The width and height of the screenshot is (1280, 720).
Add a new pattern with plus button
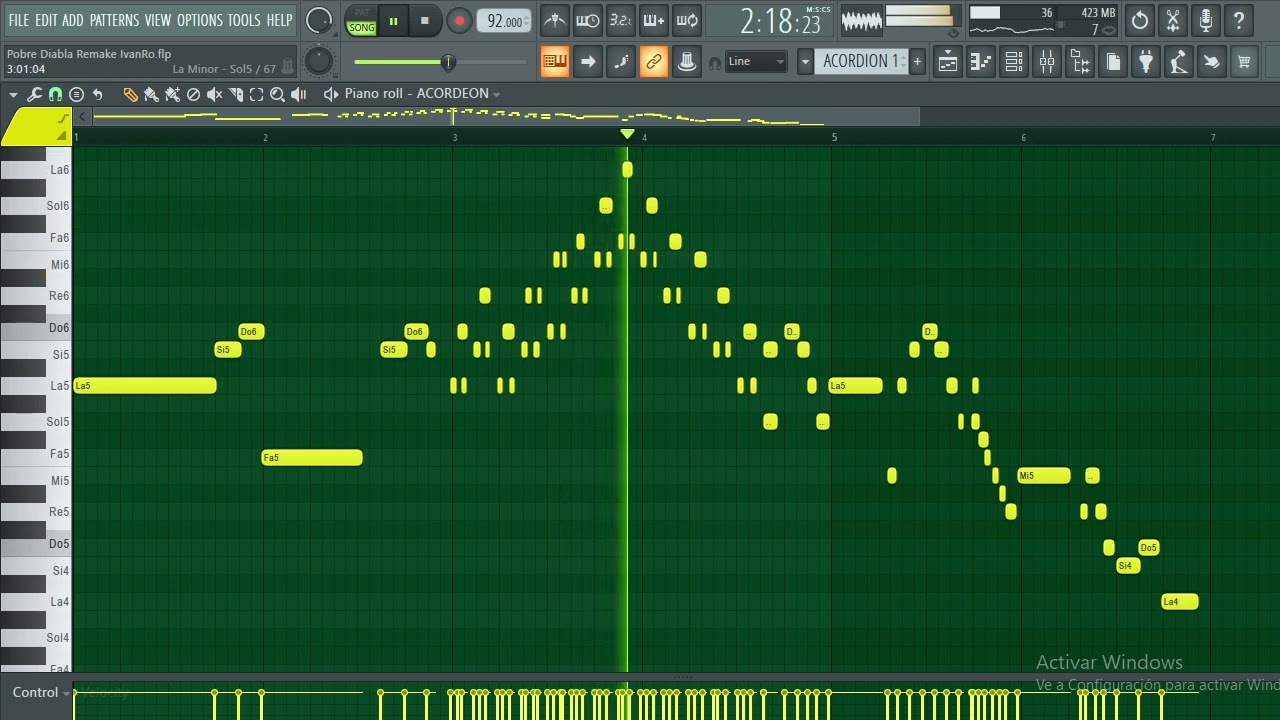pos(917,62)
